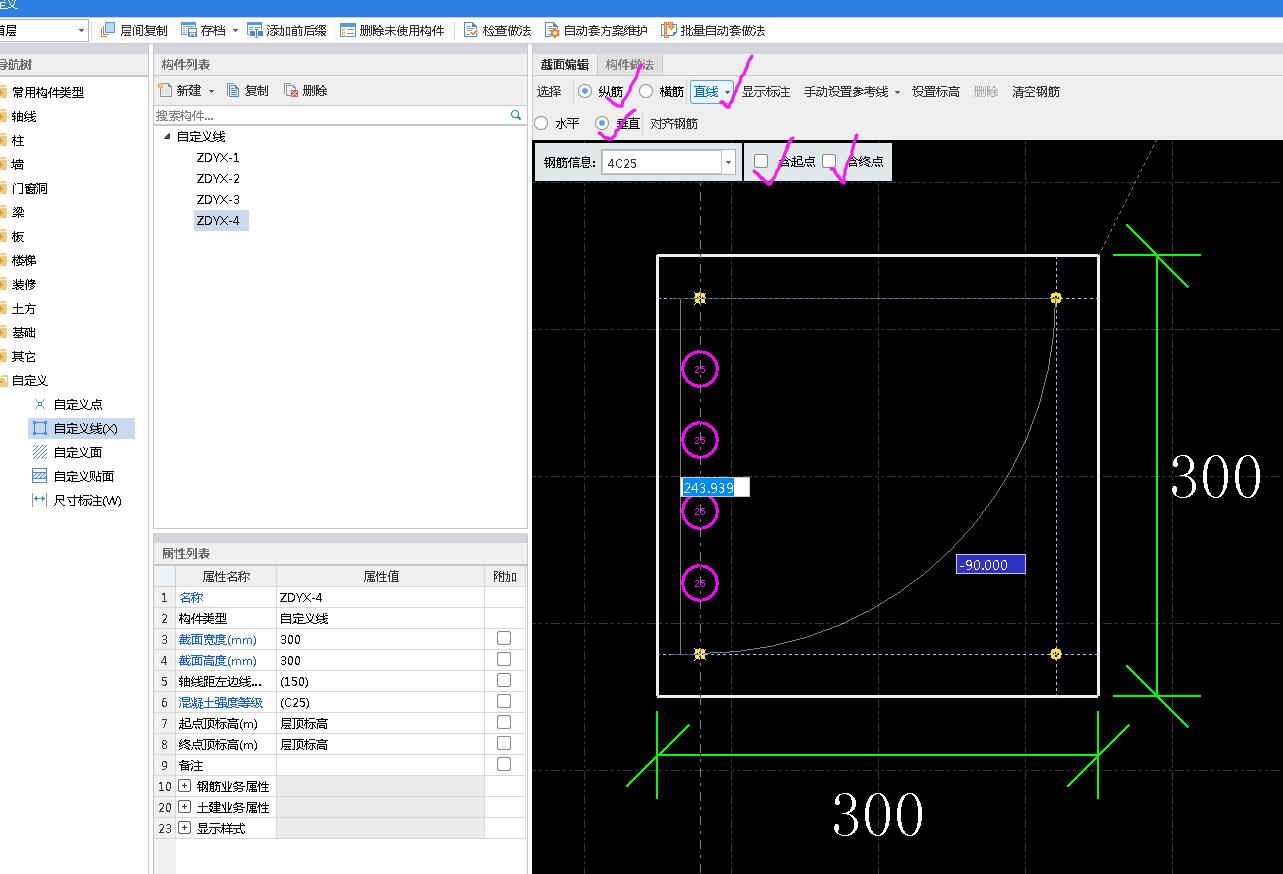Click the 删除未使用构件 icon

(348, 30)
